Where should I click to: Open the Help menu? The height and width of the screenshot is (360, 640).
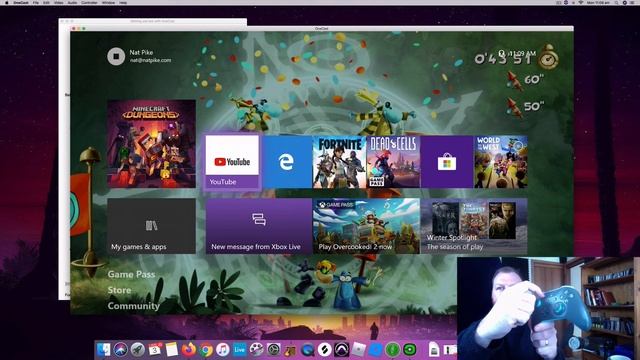[123, 2]
